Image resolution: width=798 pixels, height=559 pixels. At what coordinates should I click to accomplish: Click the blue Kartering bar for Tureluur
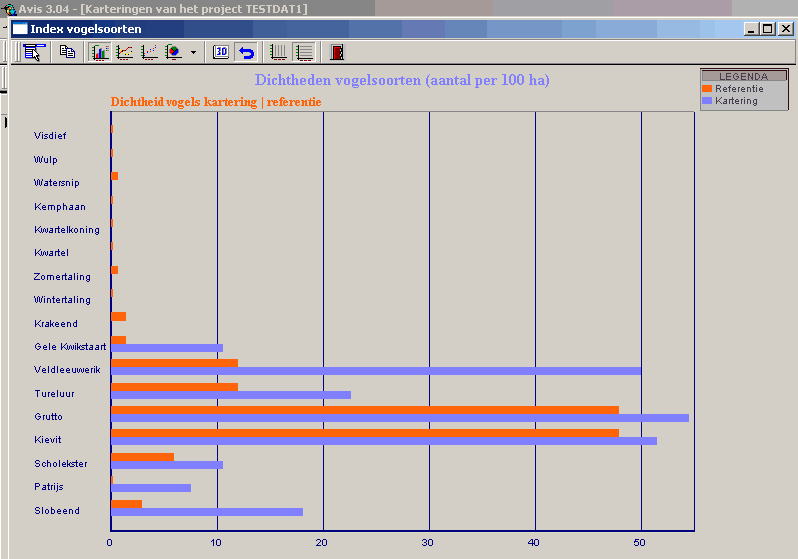[231, 395]
